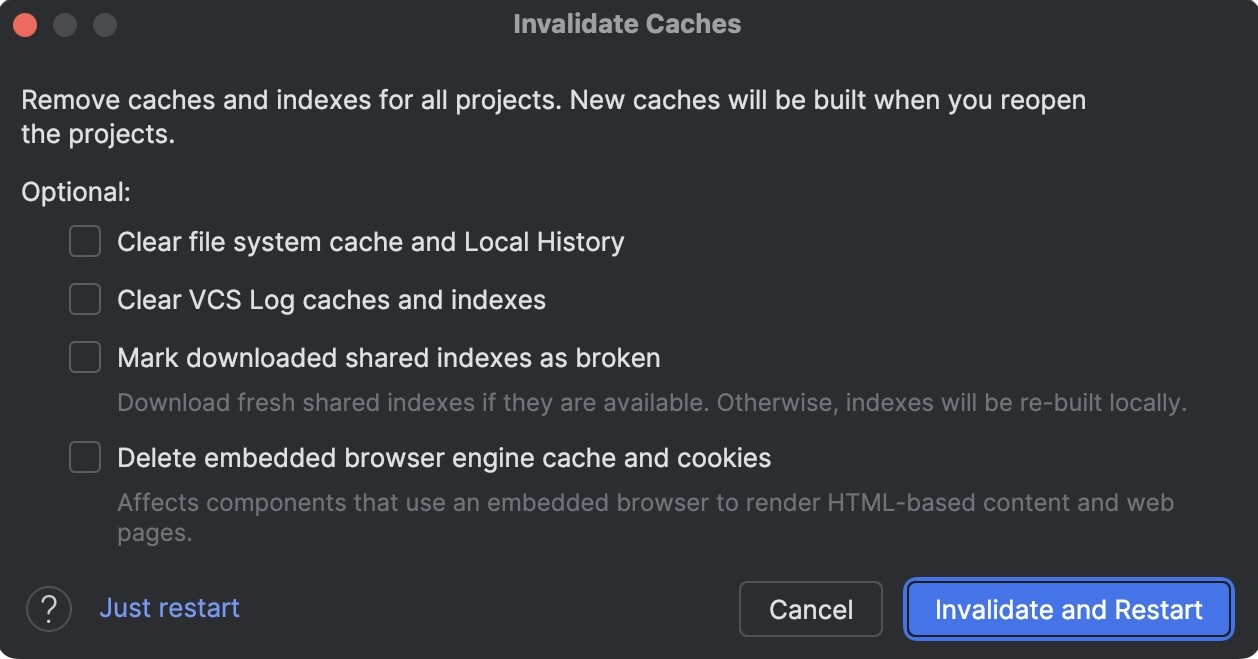Click the Invalidate Caches title bar

628,23
